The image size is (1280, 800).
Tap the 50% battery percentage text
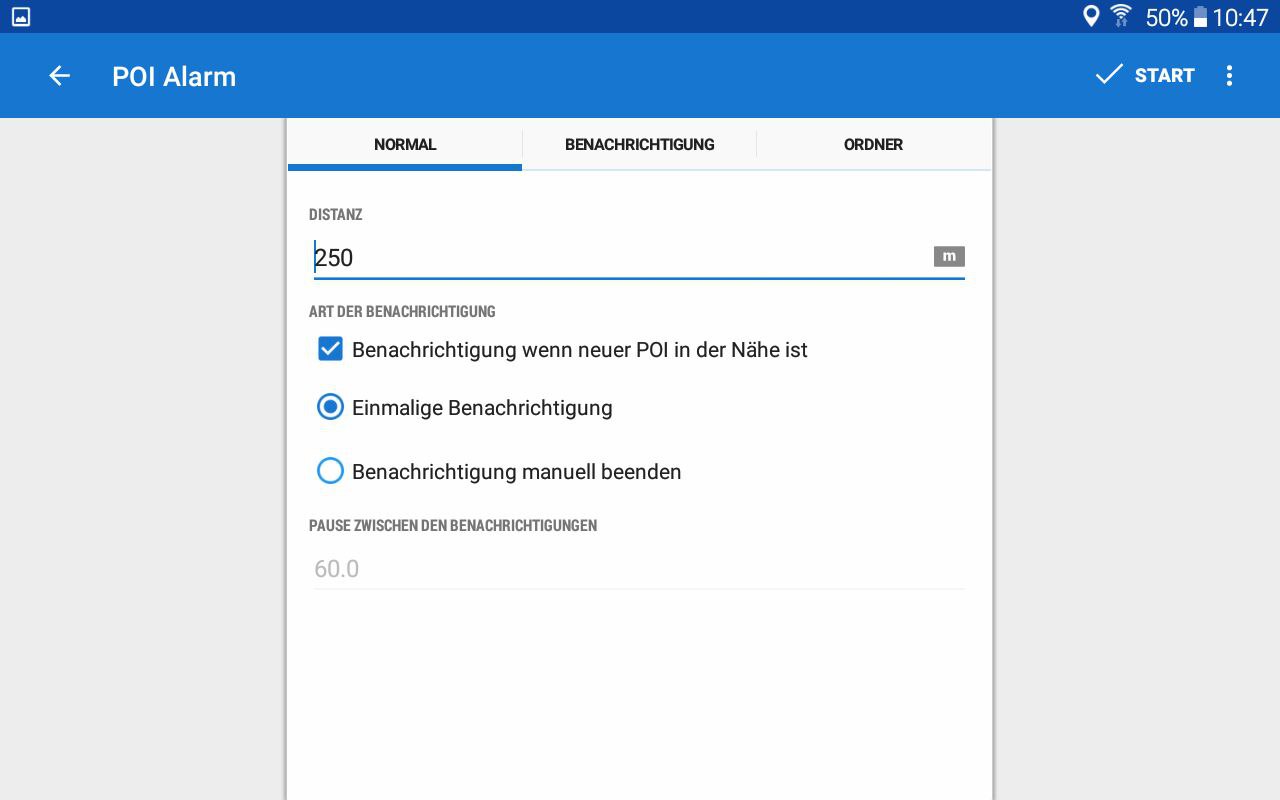tap(1166, 17)
